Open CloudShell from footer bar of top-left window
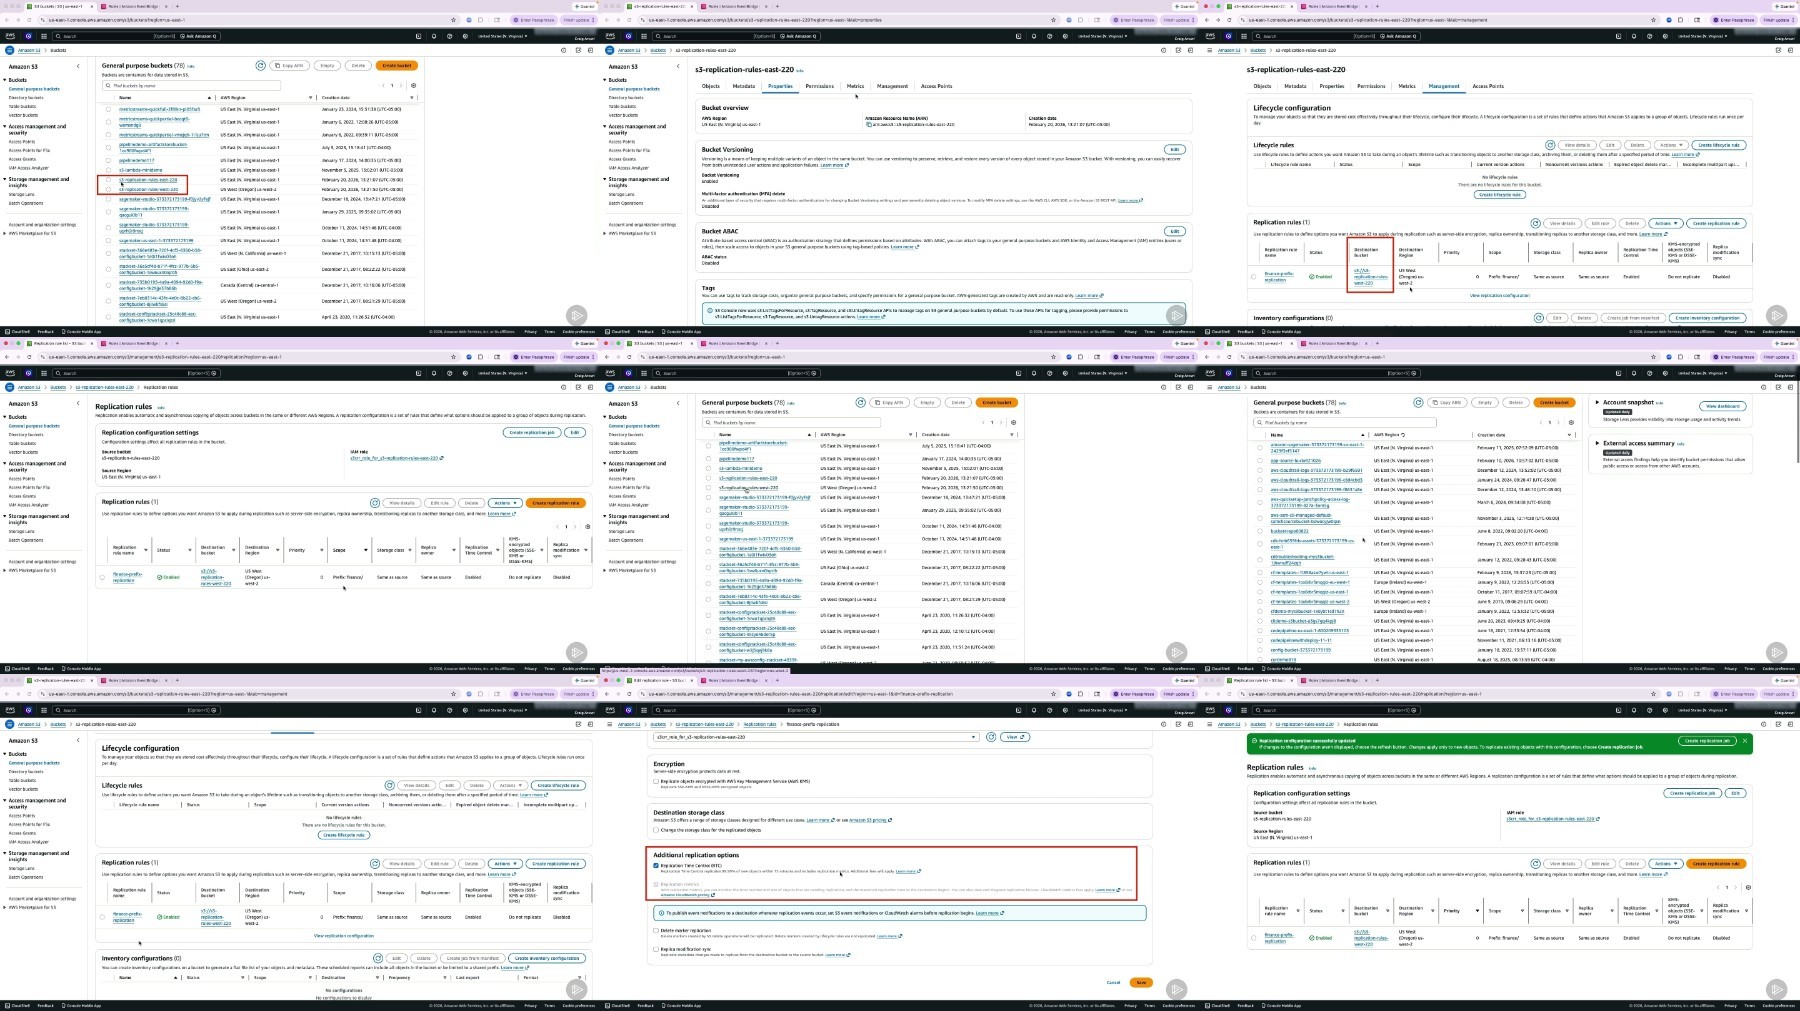The width and height of the screenshot is (1800, 1011). (19, 332)
